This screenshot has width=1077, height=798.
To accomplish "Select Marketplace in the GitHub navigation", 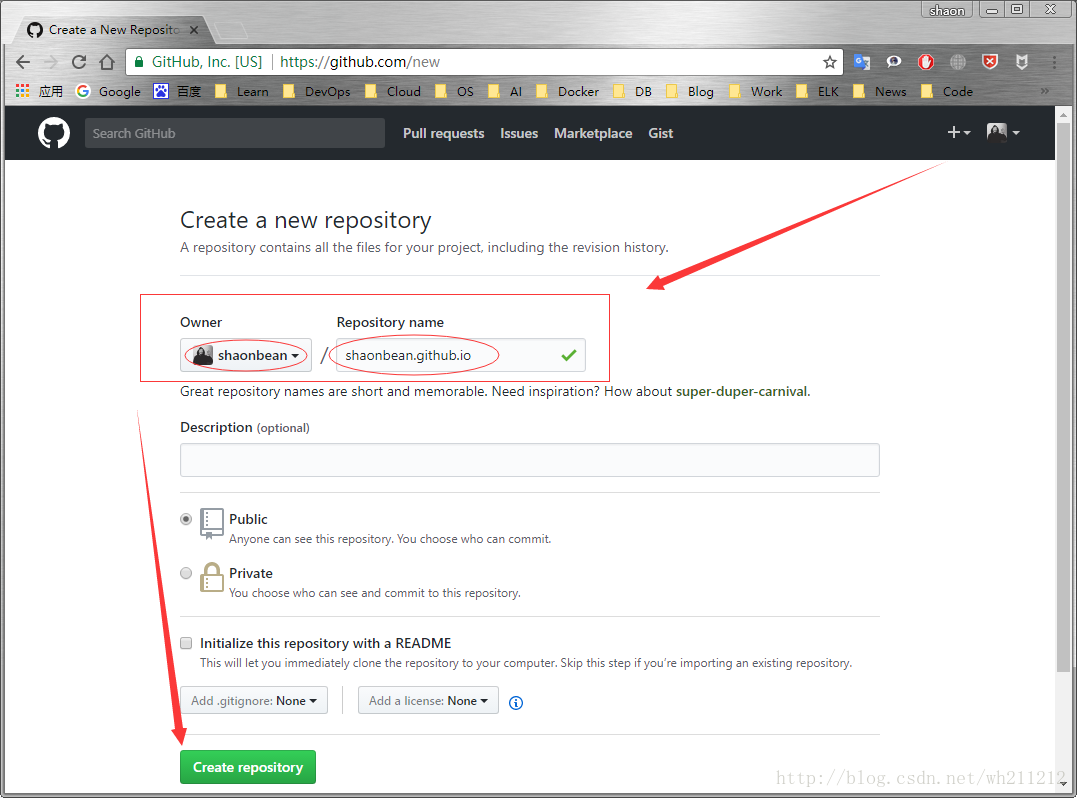I will point(593,133).
